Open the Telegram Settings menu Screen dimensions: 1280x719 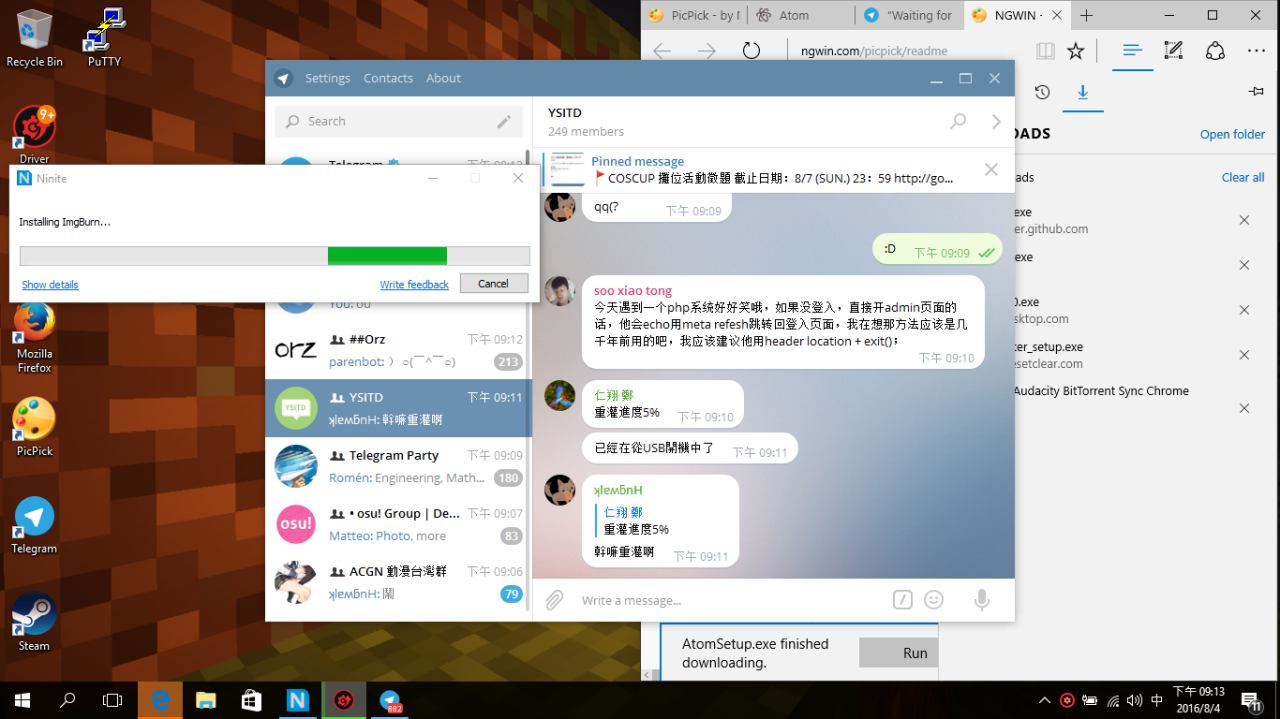327,78
